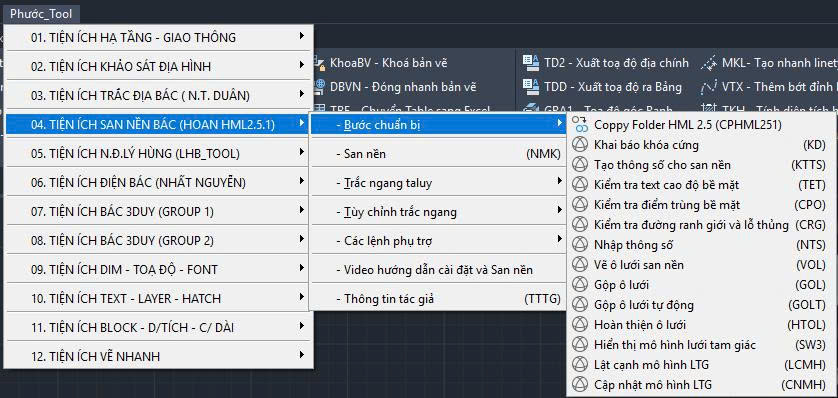
Task: Click icon beside Gộp ô lưới tự động
Action: [x=580, y=305]
